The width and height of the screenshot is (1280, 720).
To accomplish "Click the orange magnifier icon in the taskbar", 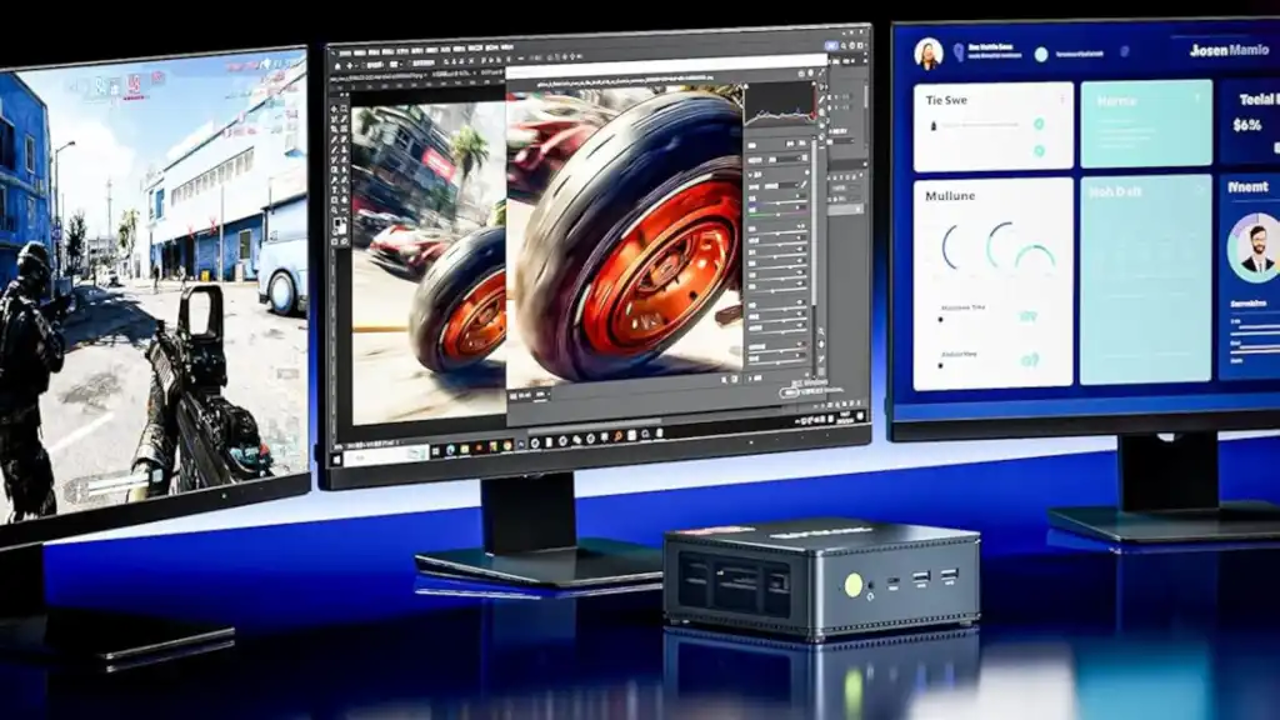I will pyautogui.click(x=619, y=436).
